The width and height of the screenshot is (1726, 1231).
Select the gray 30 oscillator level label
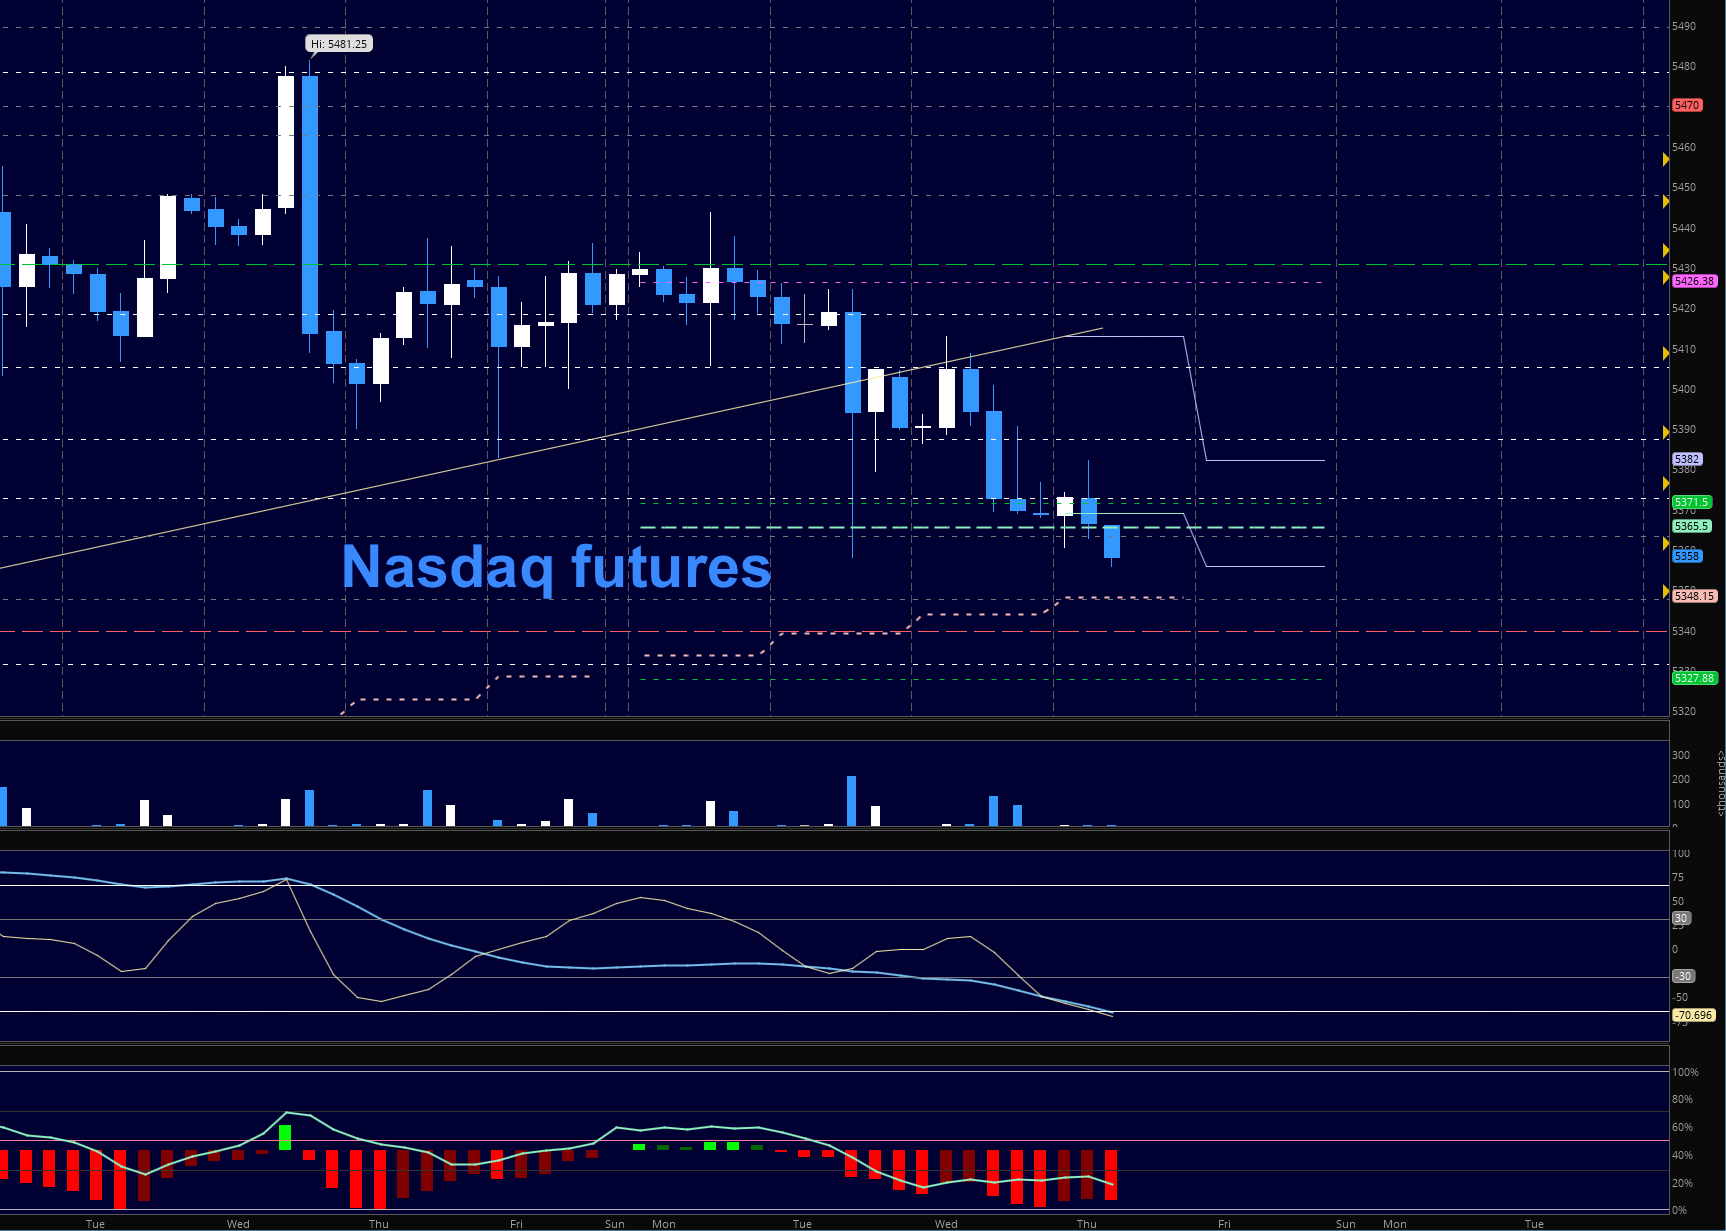tap(1682, 918)
